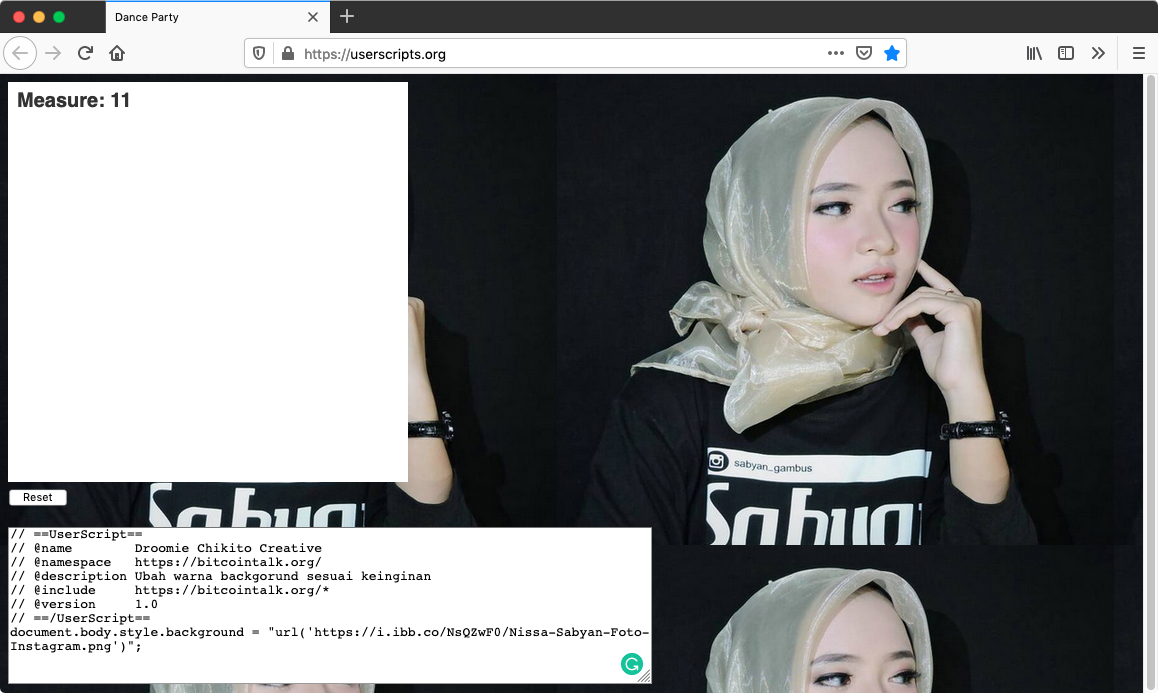Click the white Measure canvas area
Screen dimensions: 1158x693
tap(208, 281)
